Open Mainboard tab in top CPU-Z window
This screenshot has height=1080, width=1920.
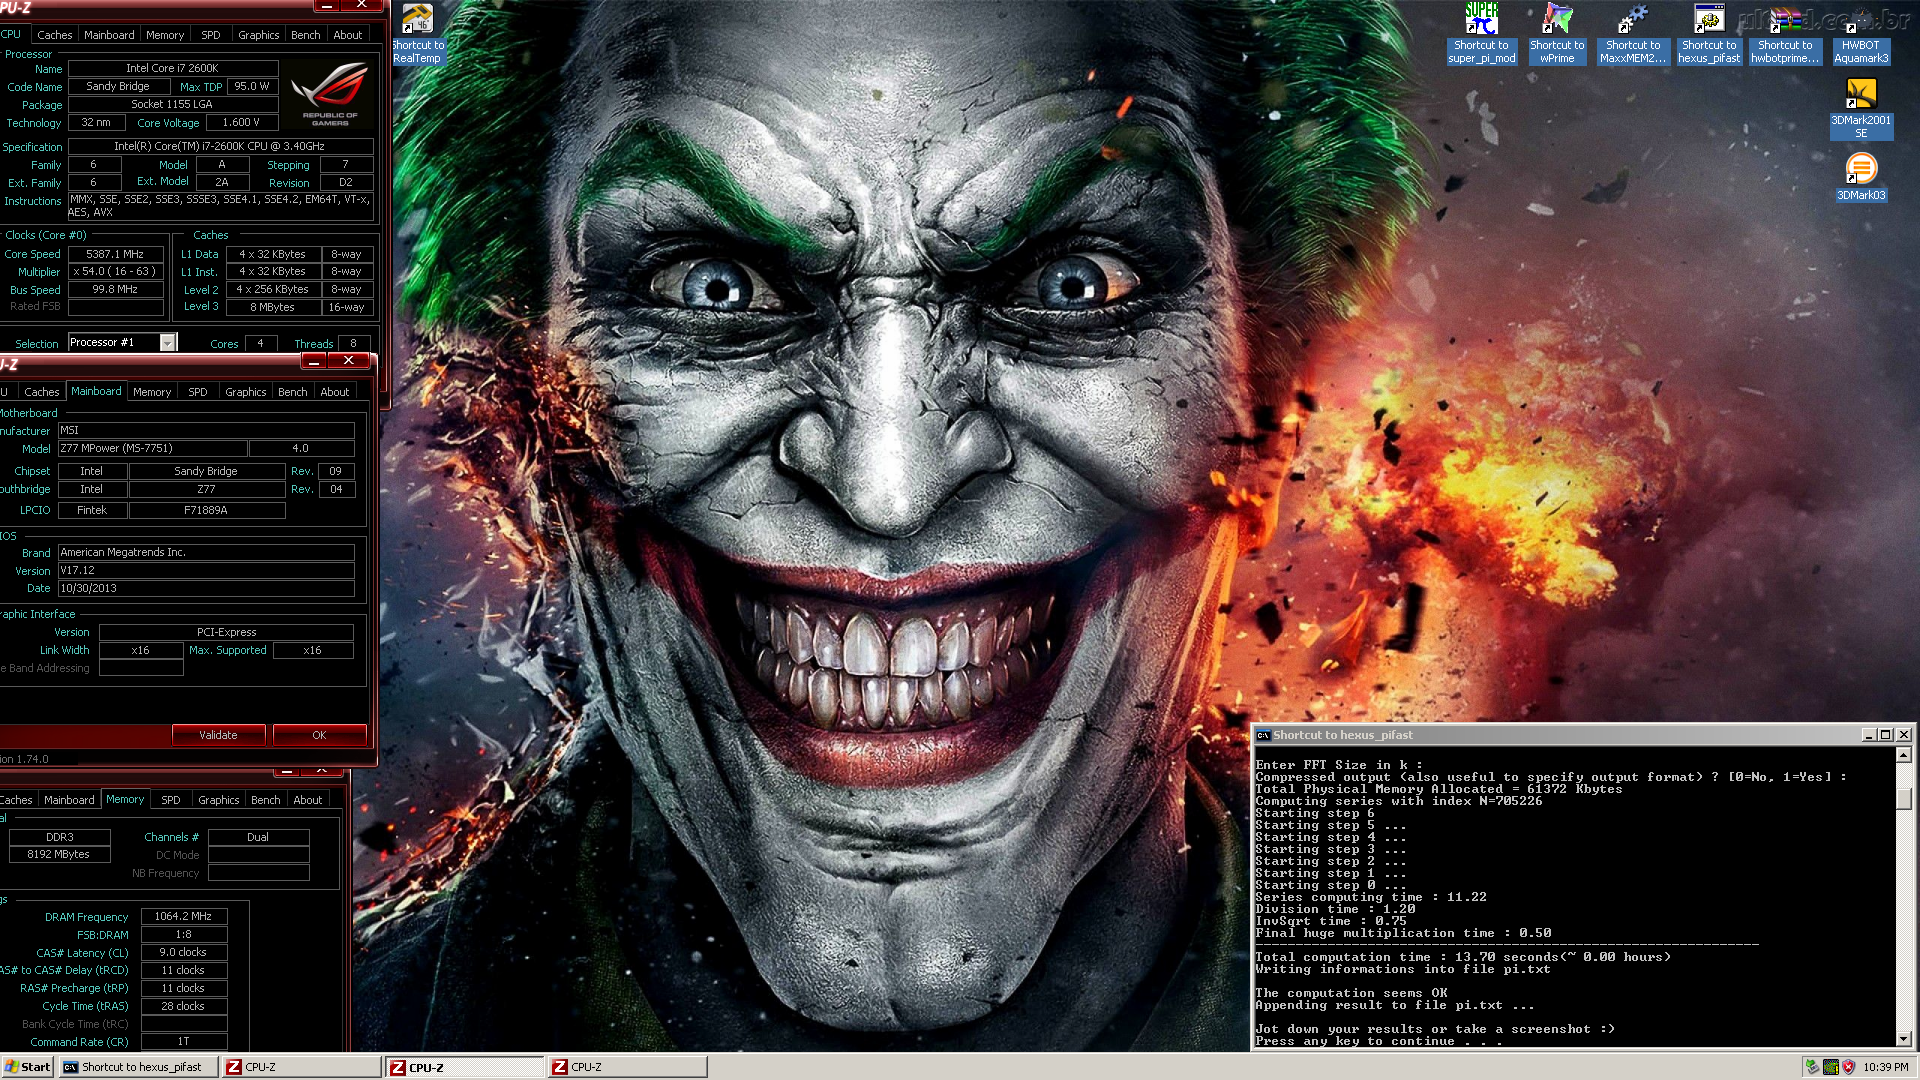tap(109, 35)
